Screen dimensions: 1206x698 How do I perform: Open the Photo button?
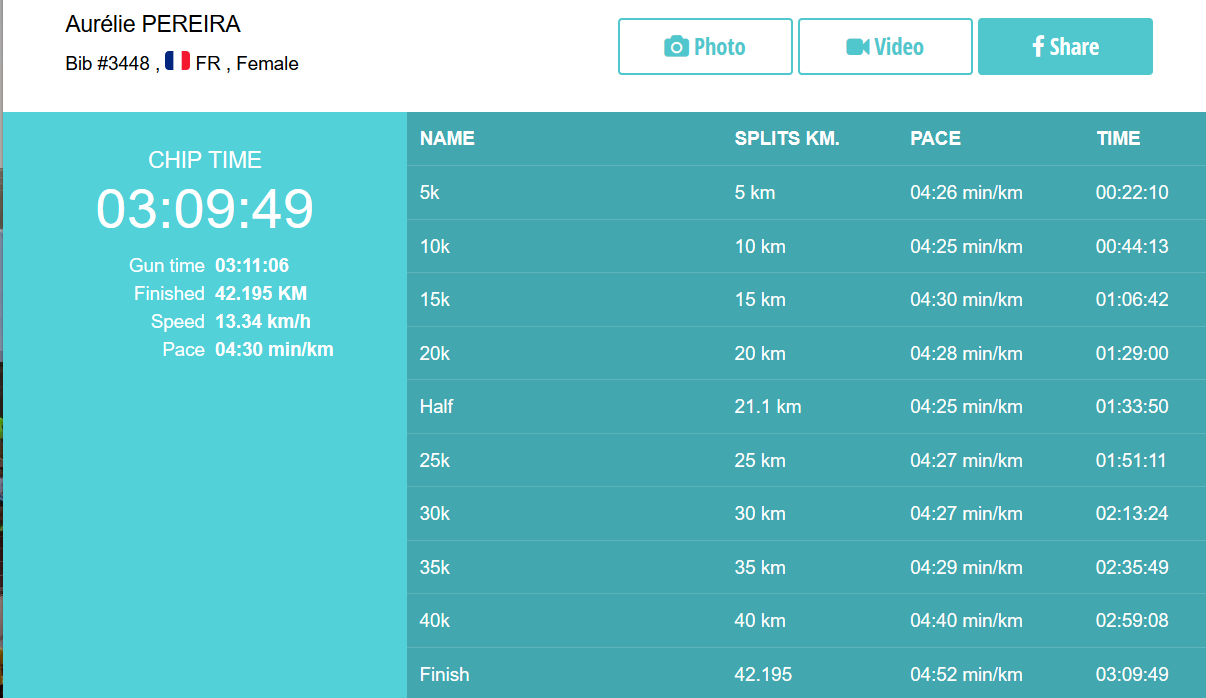tap(705, 47)
